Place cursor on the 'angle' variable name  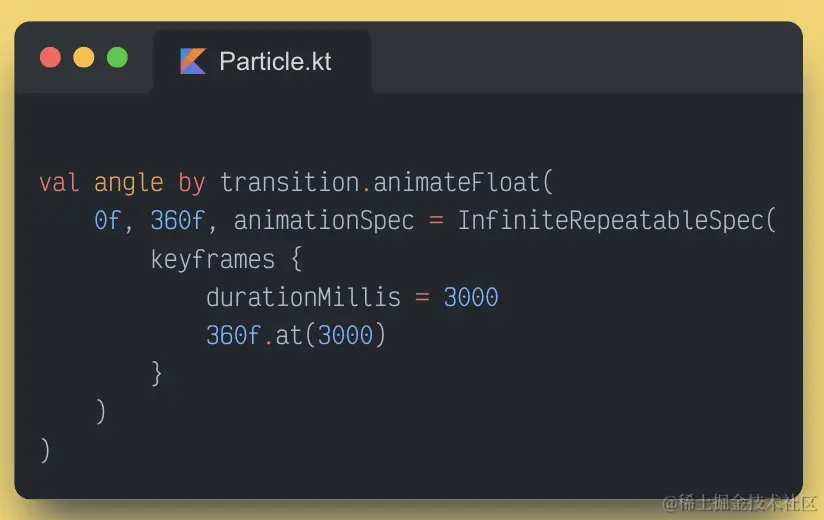(128, 183)
